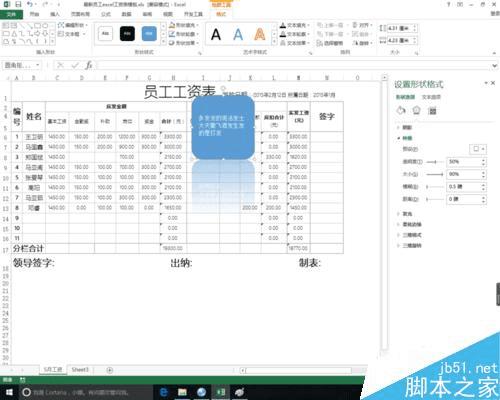Select the orange 格式 (Format) tab
The width and height of the screenshot is (500, 400).
pos(221,14)
